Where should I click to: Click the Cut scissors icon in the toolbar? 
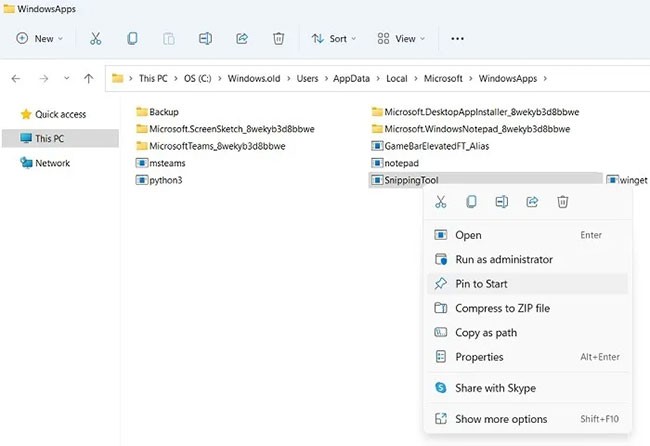[x=96, y=39]
